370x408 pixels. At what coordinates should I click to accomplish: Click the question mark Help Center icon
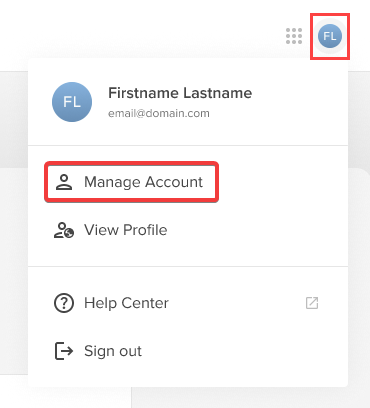point(64,303)
